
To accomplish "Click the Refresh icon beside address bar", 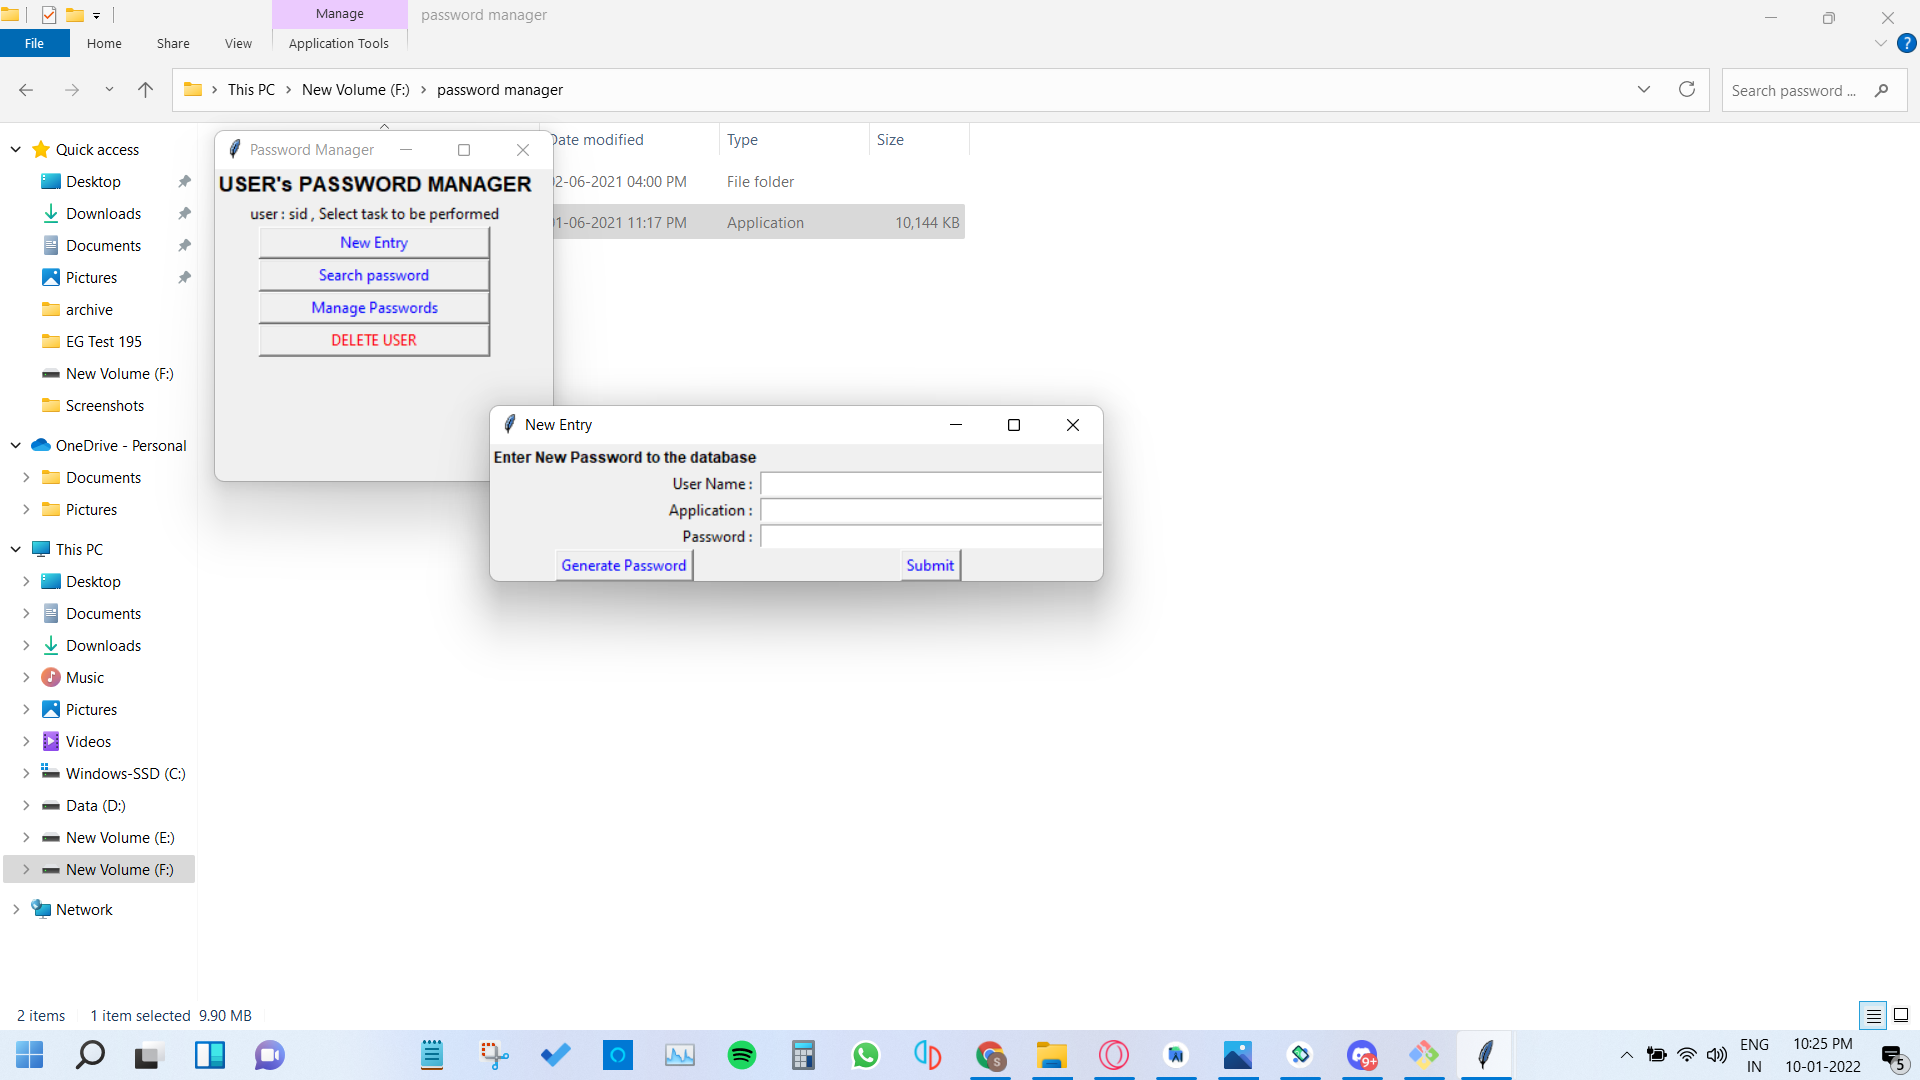I will coord(1687,89).
